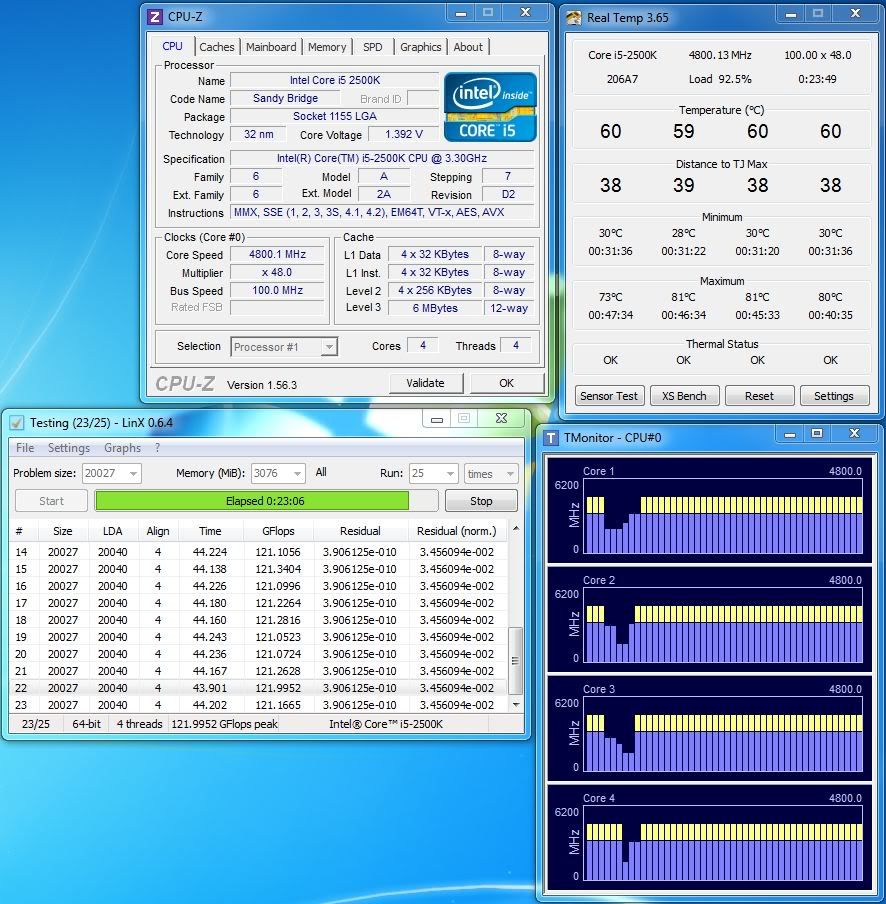Select result row 22 in LinX
Image resolution: width=886 pixels, height=904 pixels.
point(258,688)
